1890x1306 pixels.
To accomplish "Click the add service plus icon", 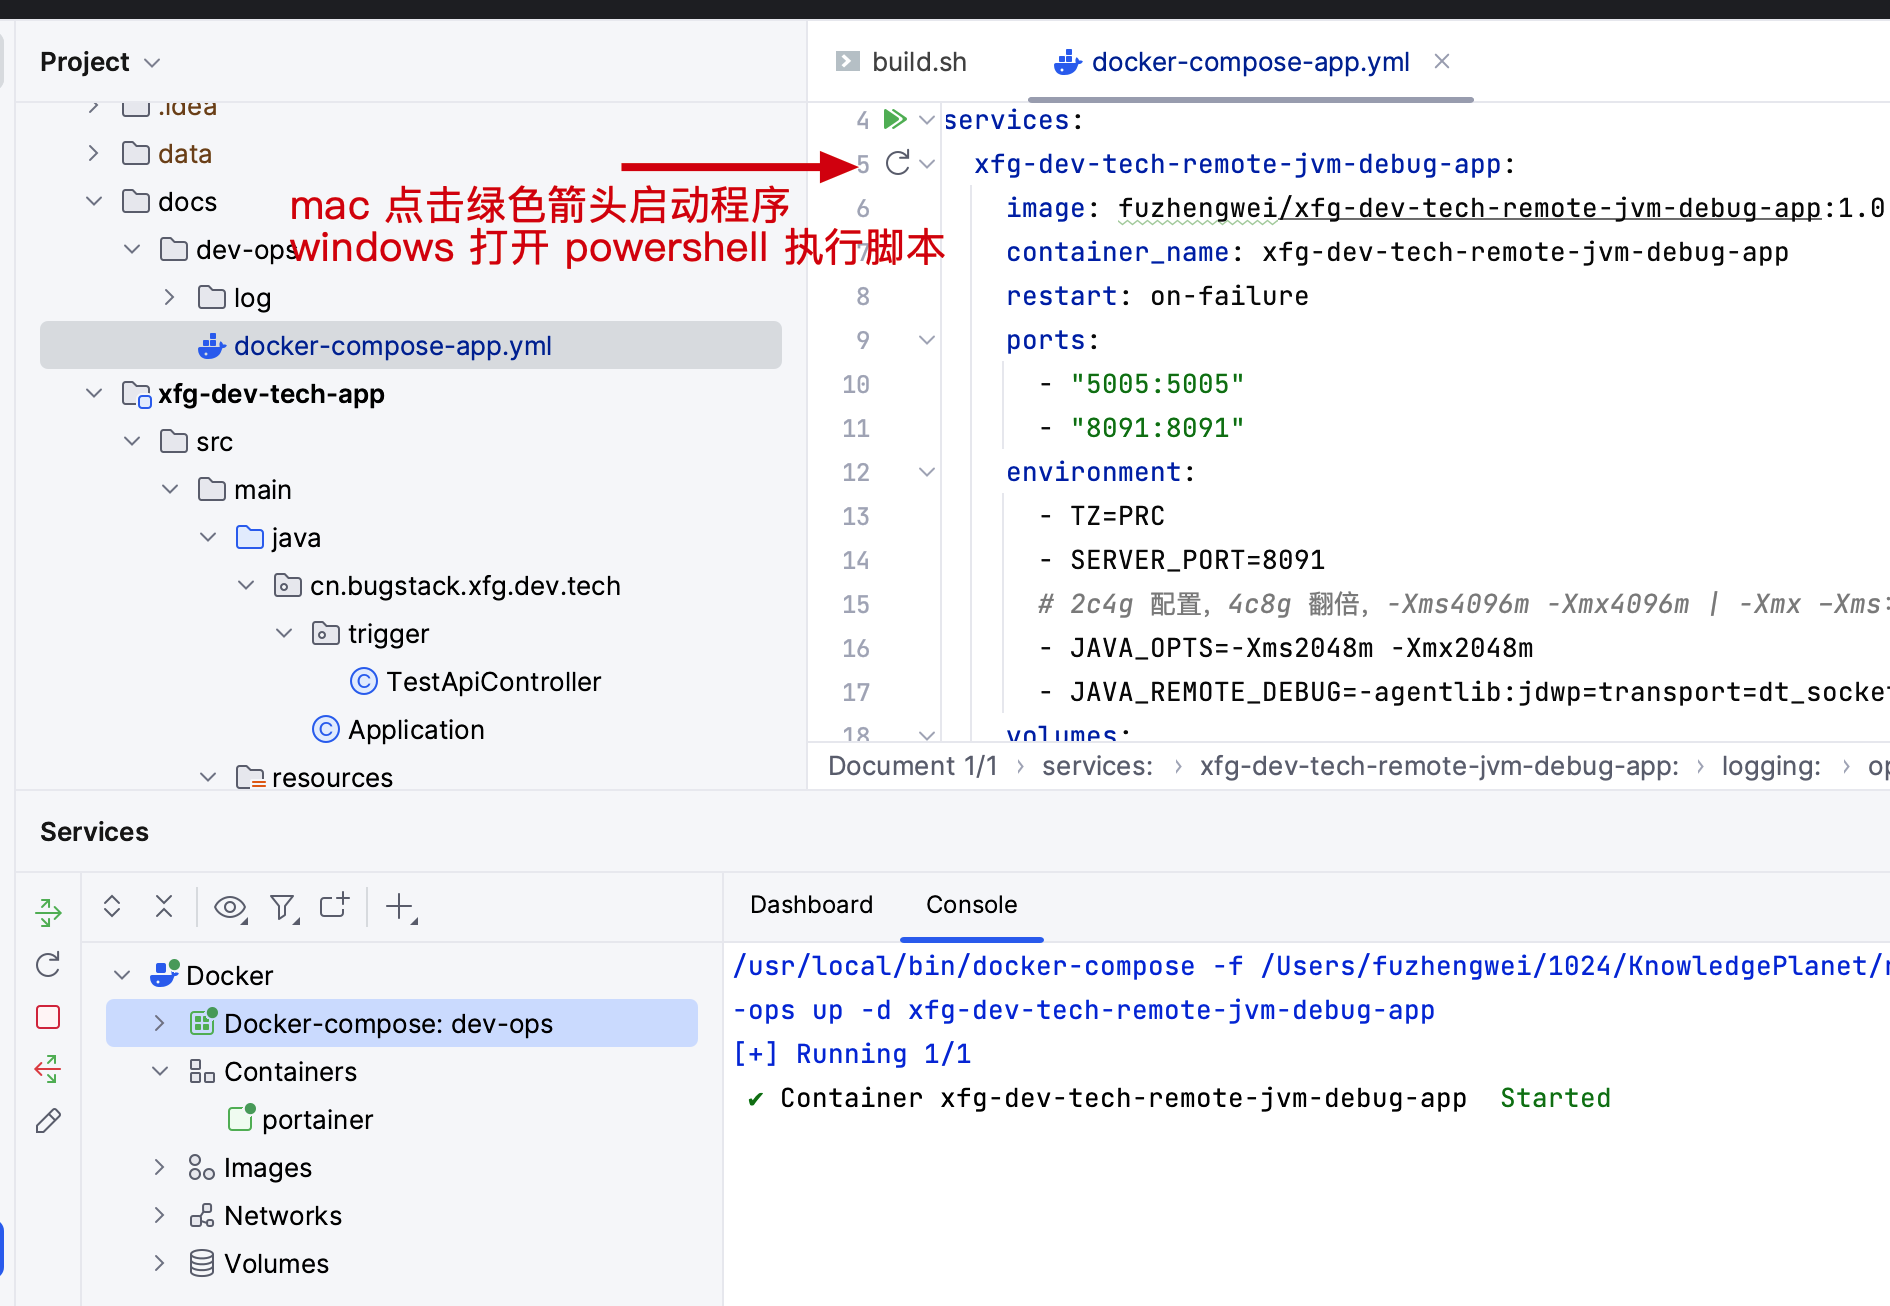I will click(x=401, y=907).
